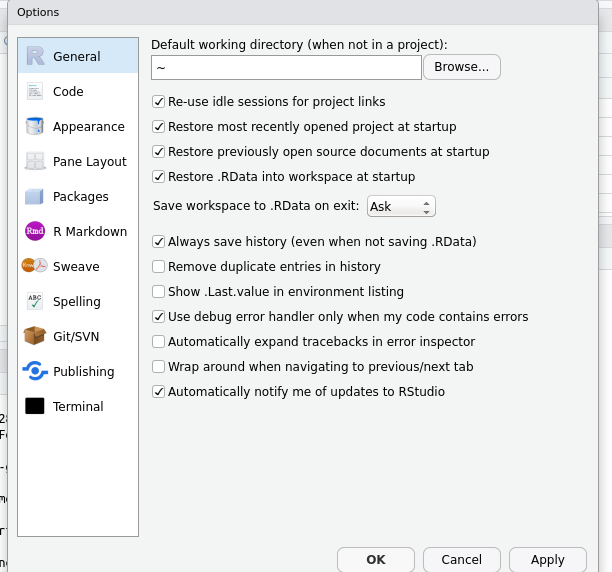Open Appearance settings via its paint bucket icon
612x572 pixels.
[x=35, y=127]
